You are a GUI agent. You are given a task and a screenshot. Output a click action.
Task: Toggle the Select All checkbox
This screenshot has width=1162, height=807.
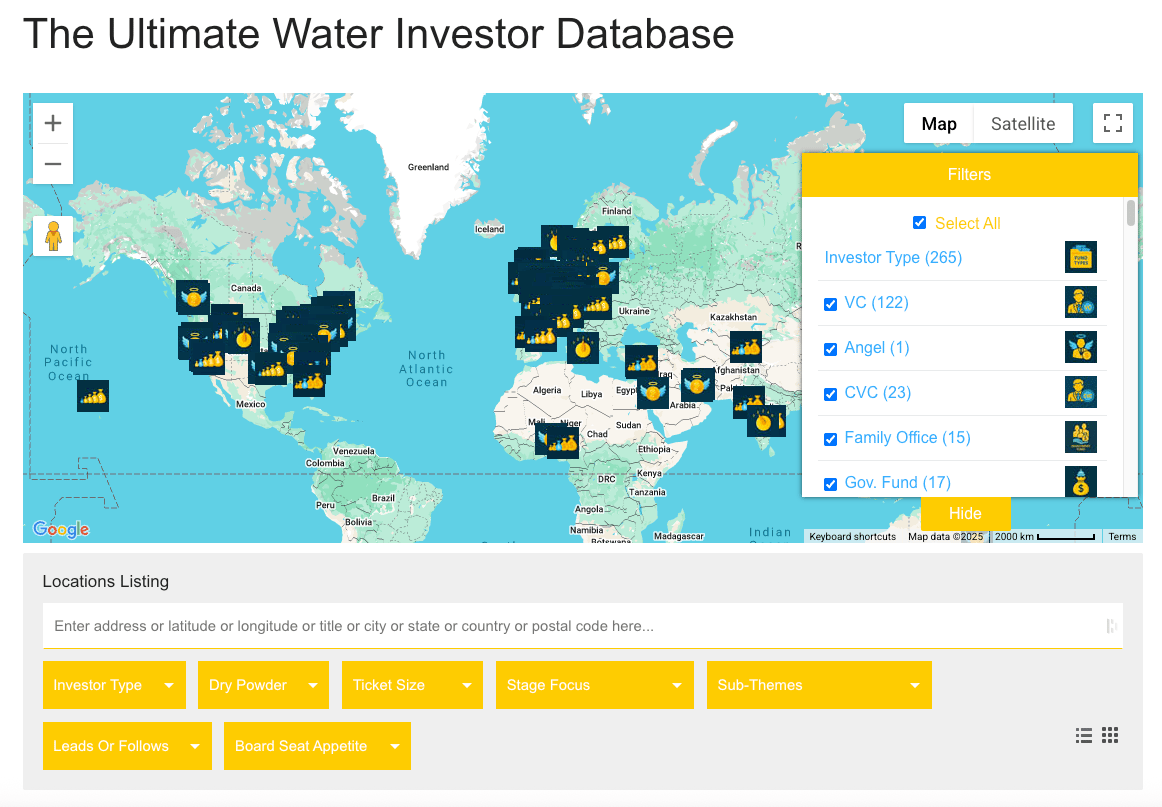[920, 222]
